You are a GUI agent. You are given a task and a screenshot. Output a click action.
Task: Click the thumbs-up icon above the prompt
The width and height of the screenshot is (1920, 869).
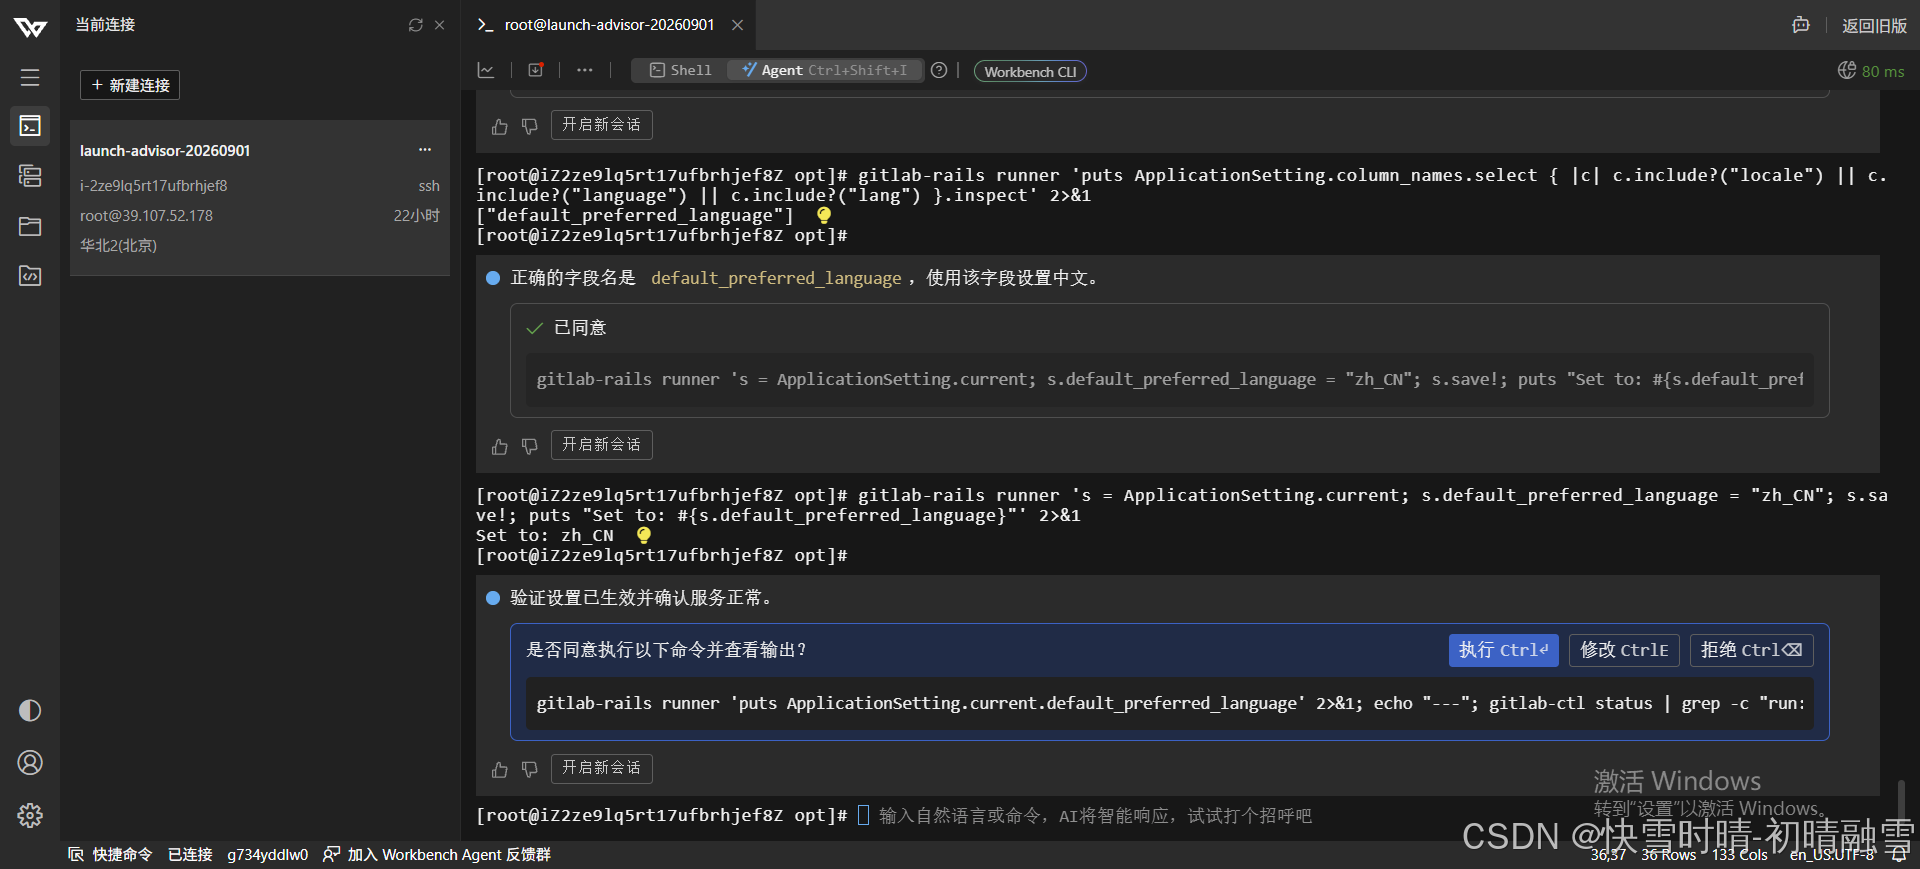click(x=500, y=769)
